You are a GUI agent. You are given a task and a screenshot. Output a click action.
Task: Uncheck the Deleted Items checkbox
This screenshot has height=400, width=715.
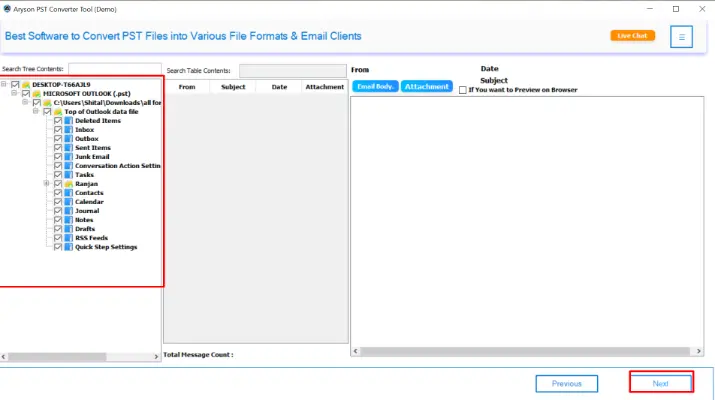coord(58,121)
